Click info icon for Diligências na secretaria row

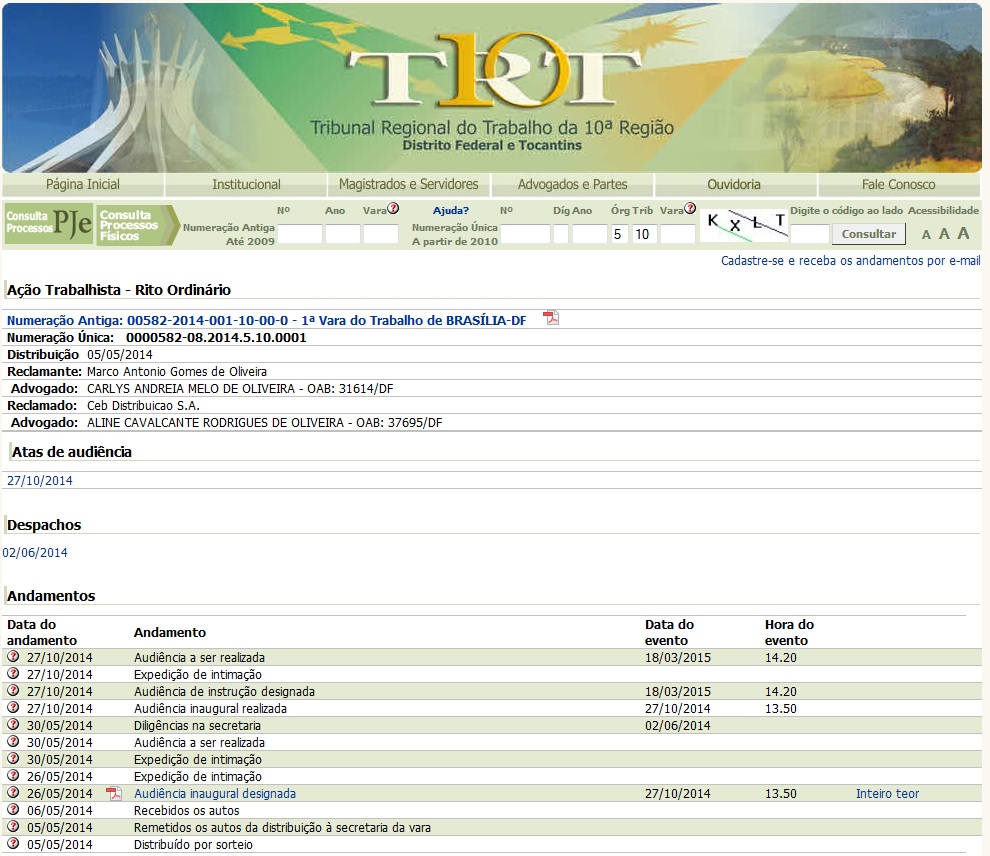pos(13,725)
